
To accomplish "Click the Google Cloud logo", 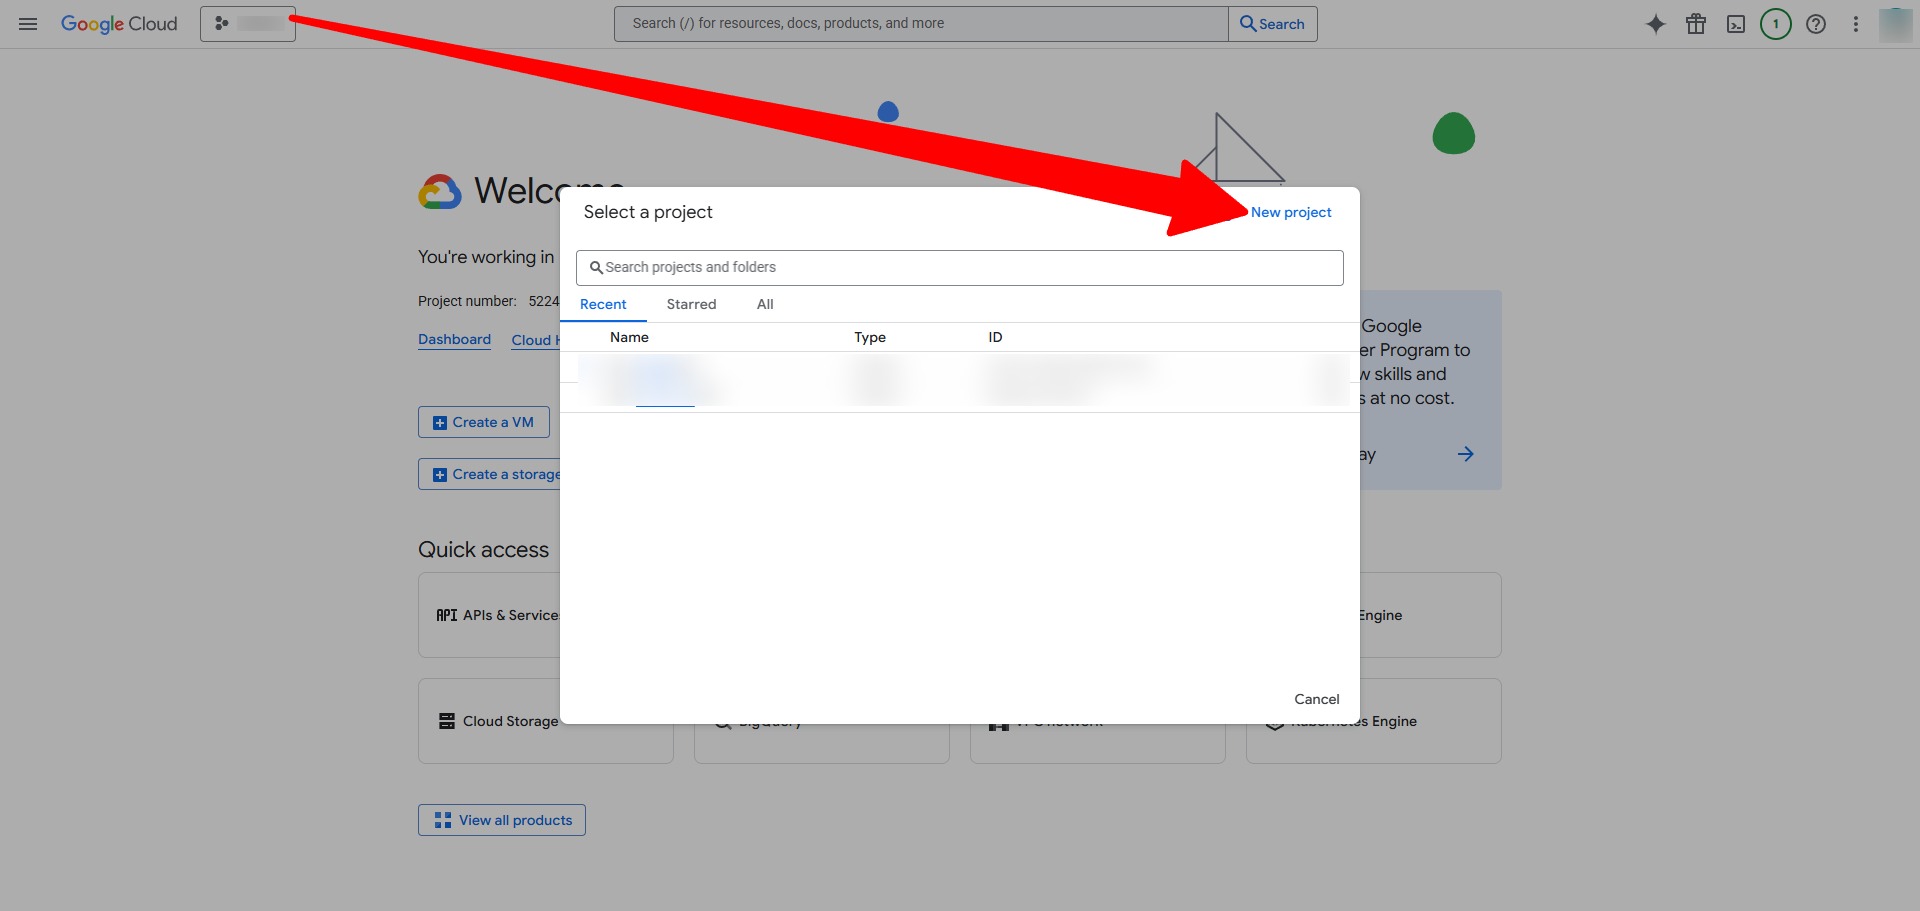I will tap(119, 24).
